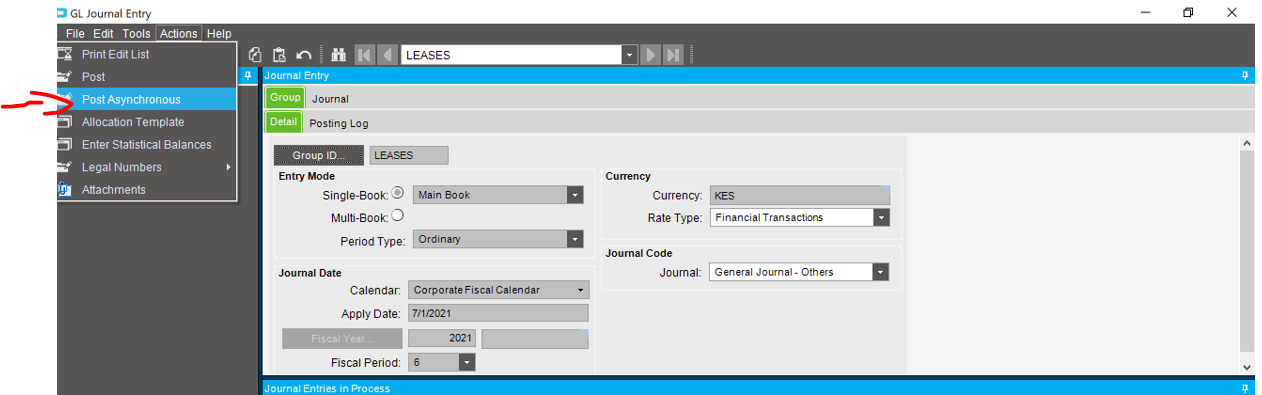Click pin icon left of Journal Entry header

click(249, 75)
